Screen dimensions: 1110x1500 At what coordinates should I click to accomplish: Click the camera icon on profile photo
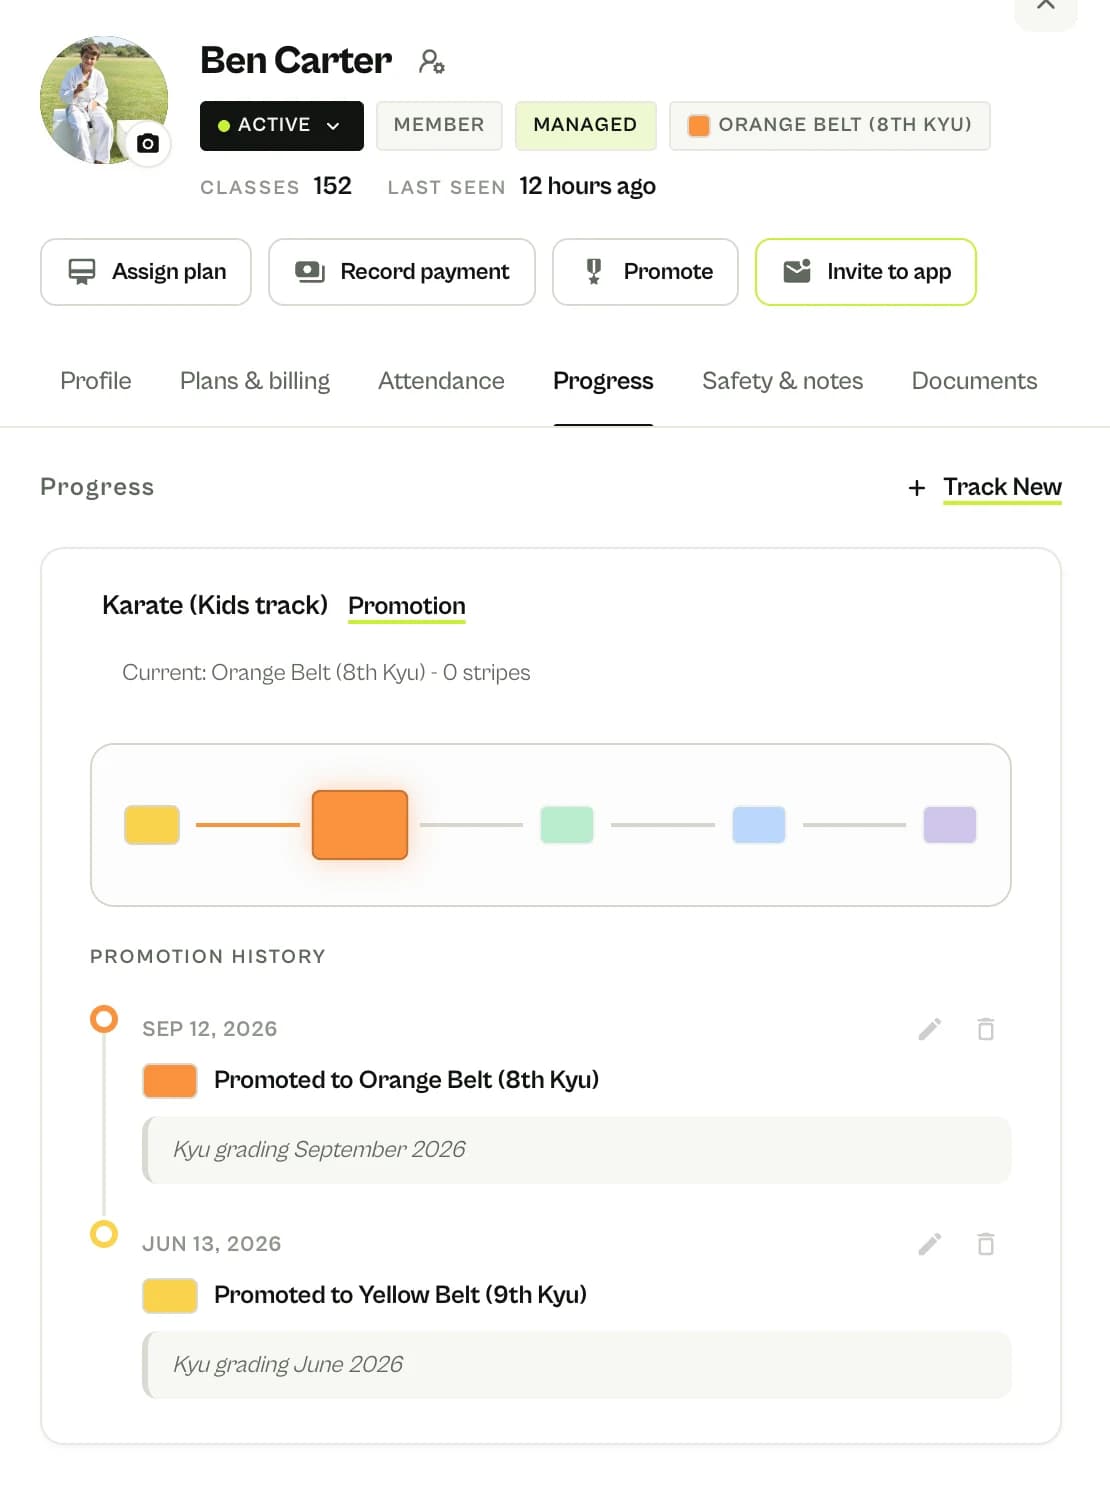point(147,144)
